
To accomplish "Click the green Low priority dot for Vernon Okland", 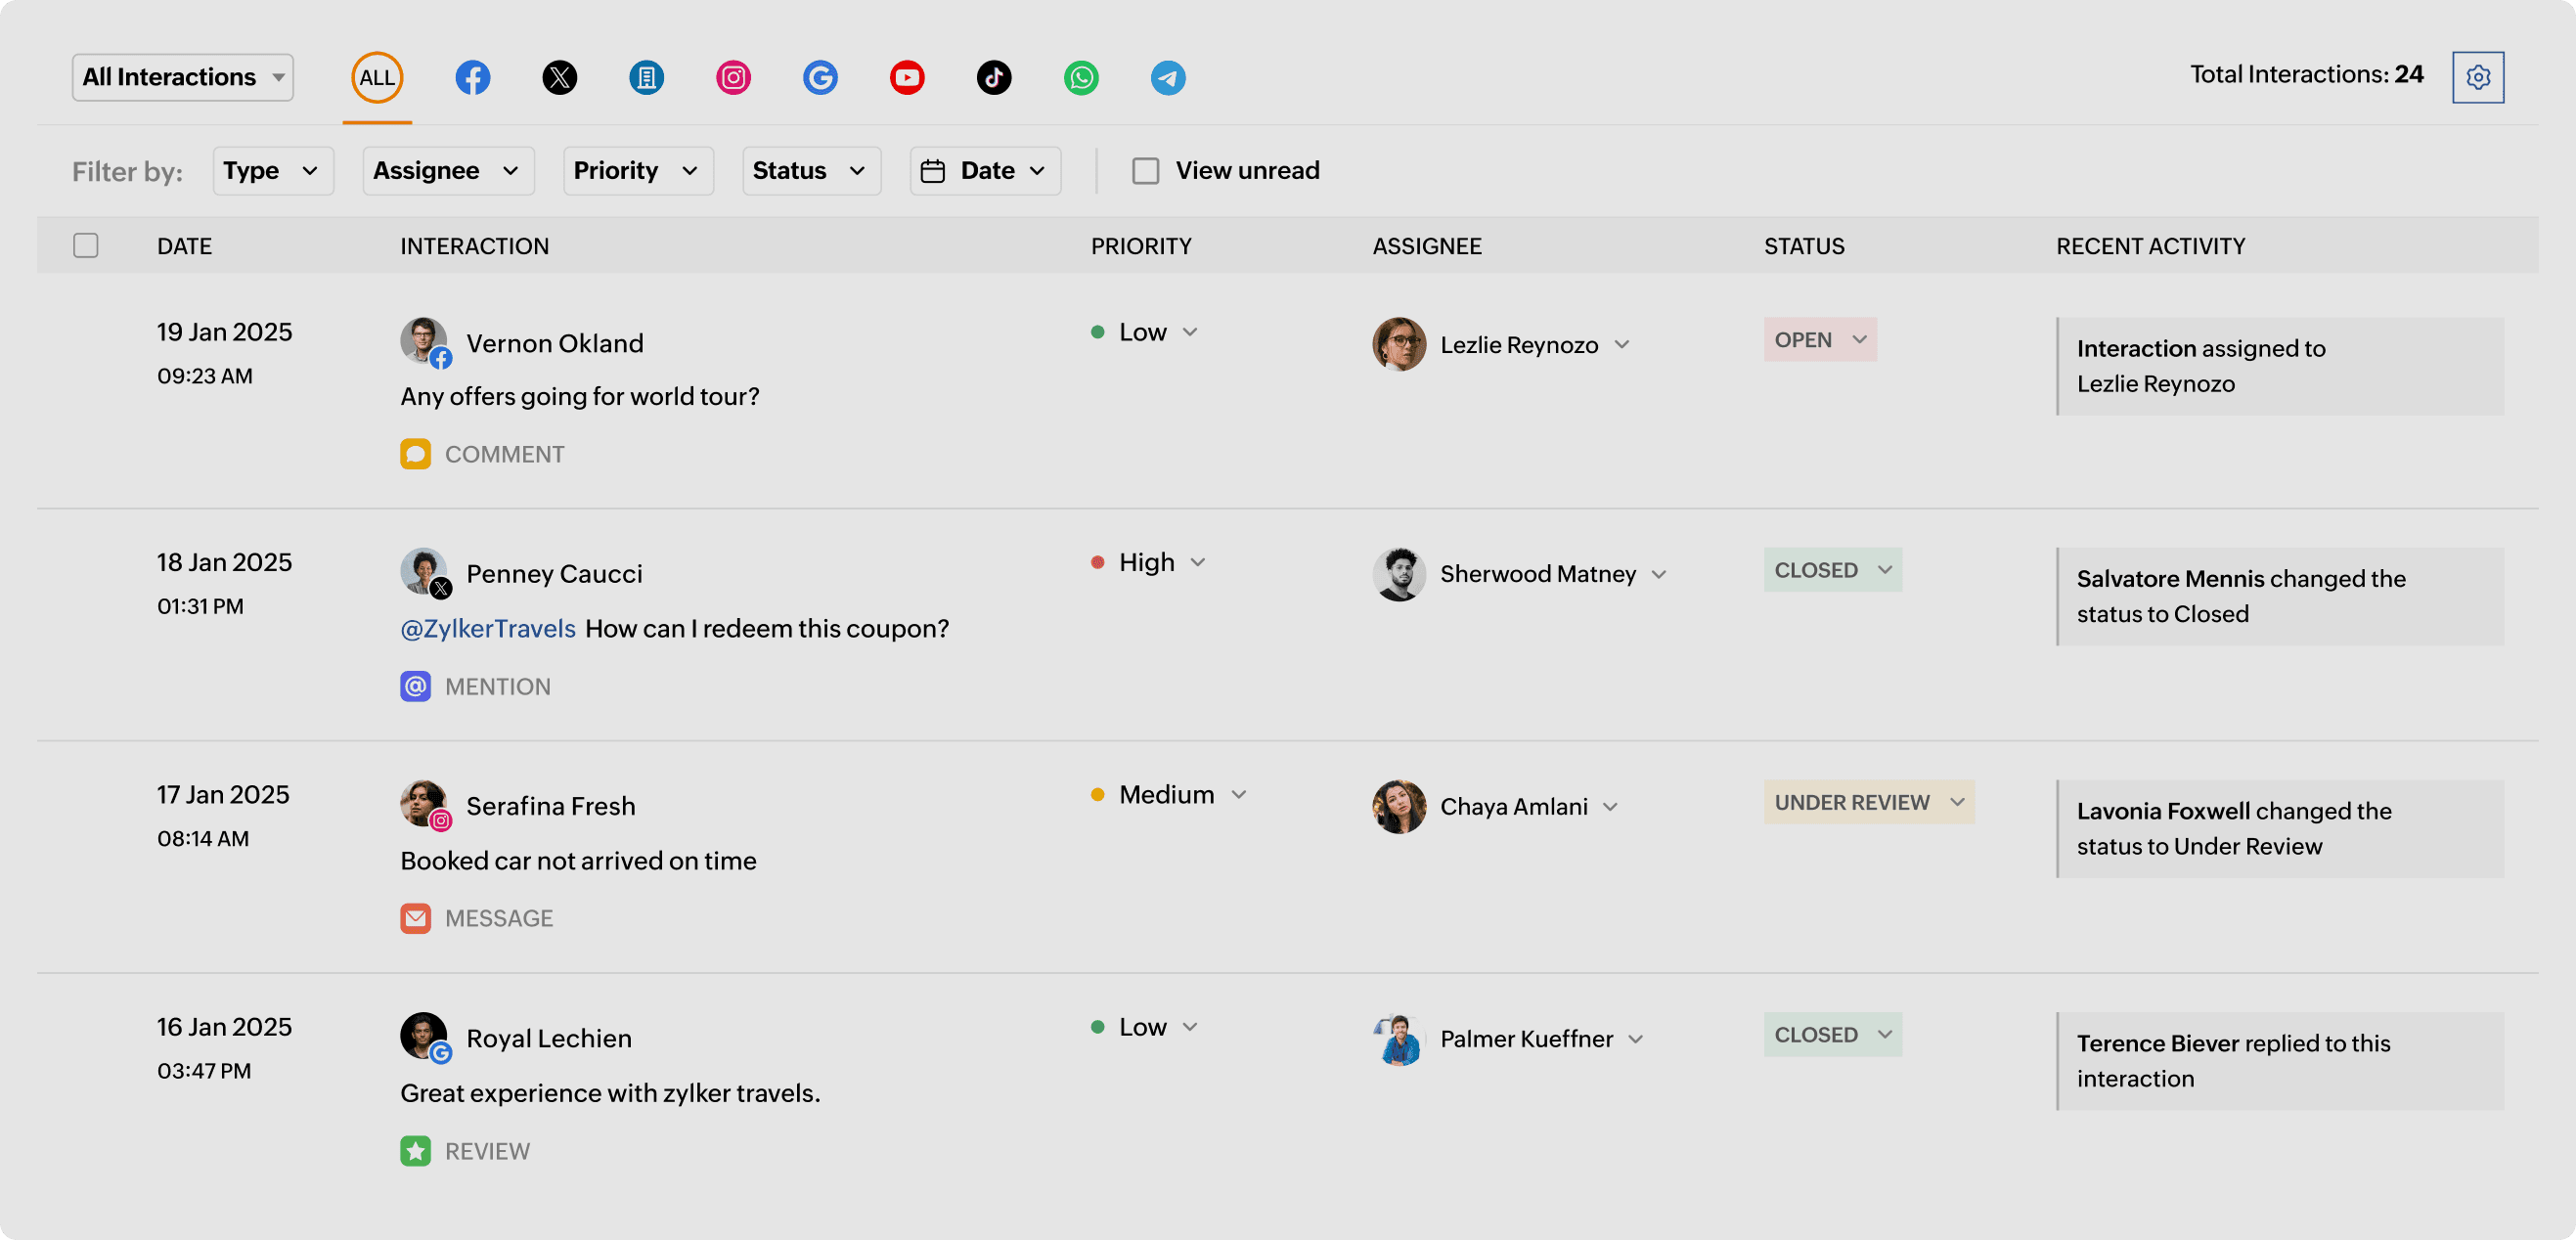I will 1098,331.
